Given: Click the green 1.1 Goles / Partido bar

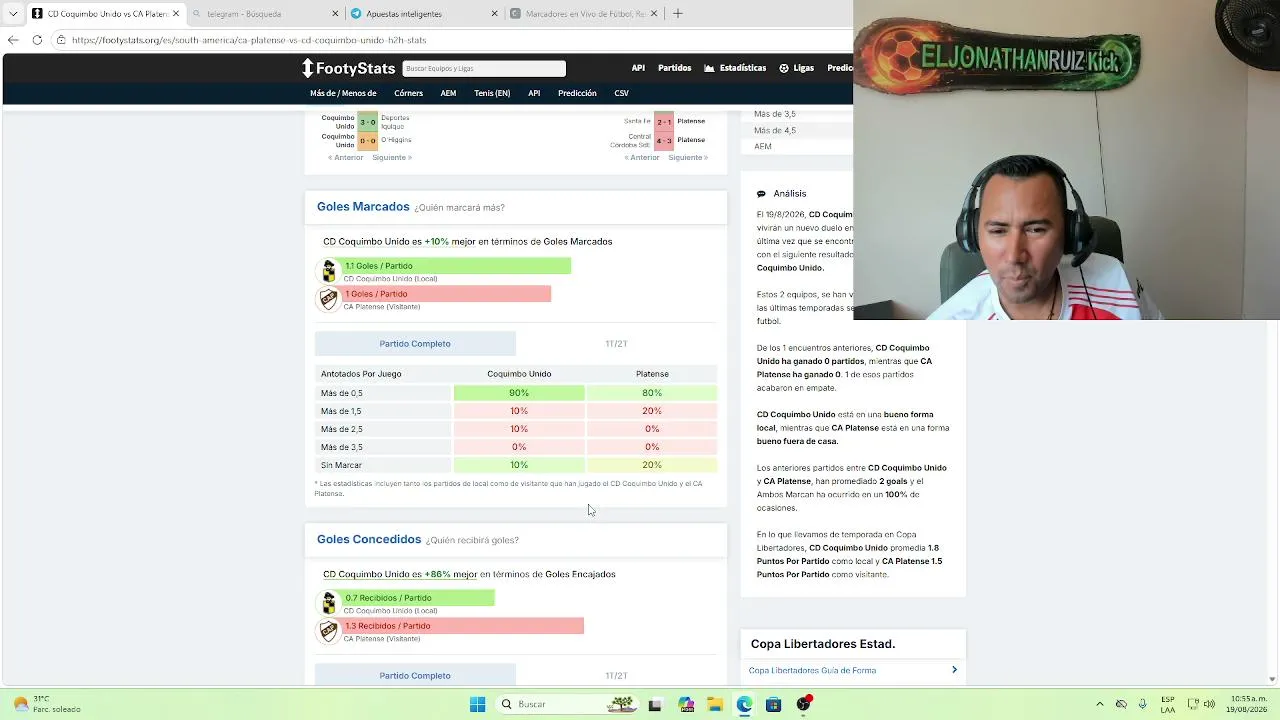Looking at the screenshot, I should [456, 266].
